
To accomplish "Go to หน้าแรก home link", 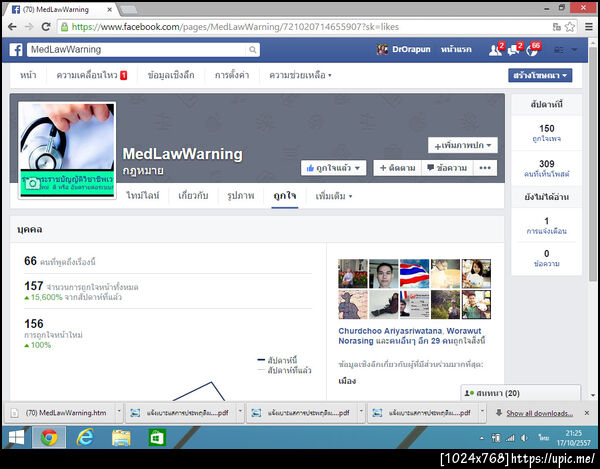I will coord(456,49).
